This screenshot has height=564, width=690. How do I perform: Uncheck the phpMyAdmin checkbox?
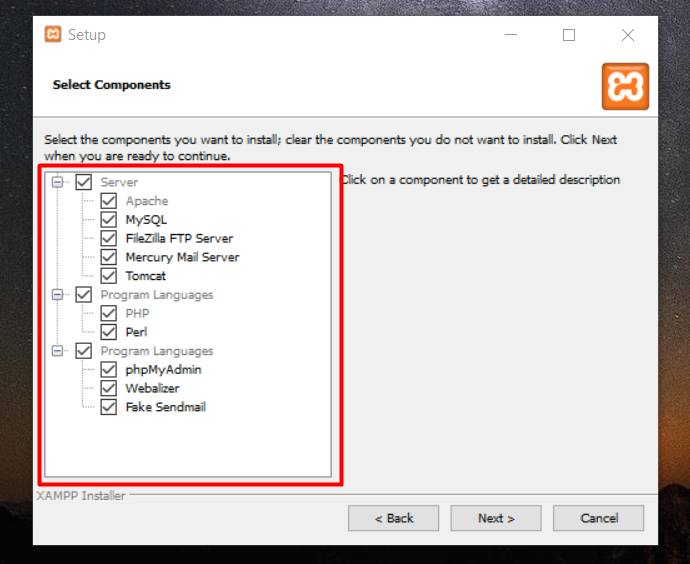pos(109,370)
